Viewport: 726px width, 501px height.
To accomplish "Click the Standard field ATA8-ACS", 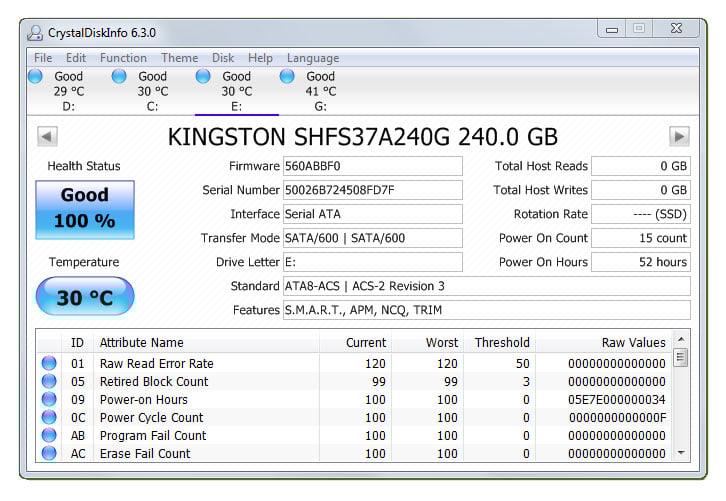I will (487, 286).
